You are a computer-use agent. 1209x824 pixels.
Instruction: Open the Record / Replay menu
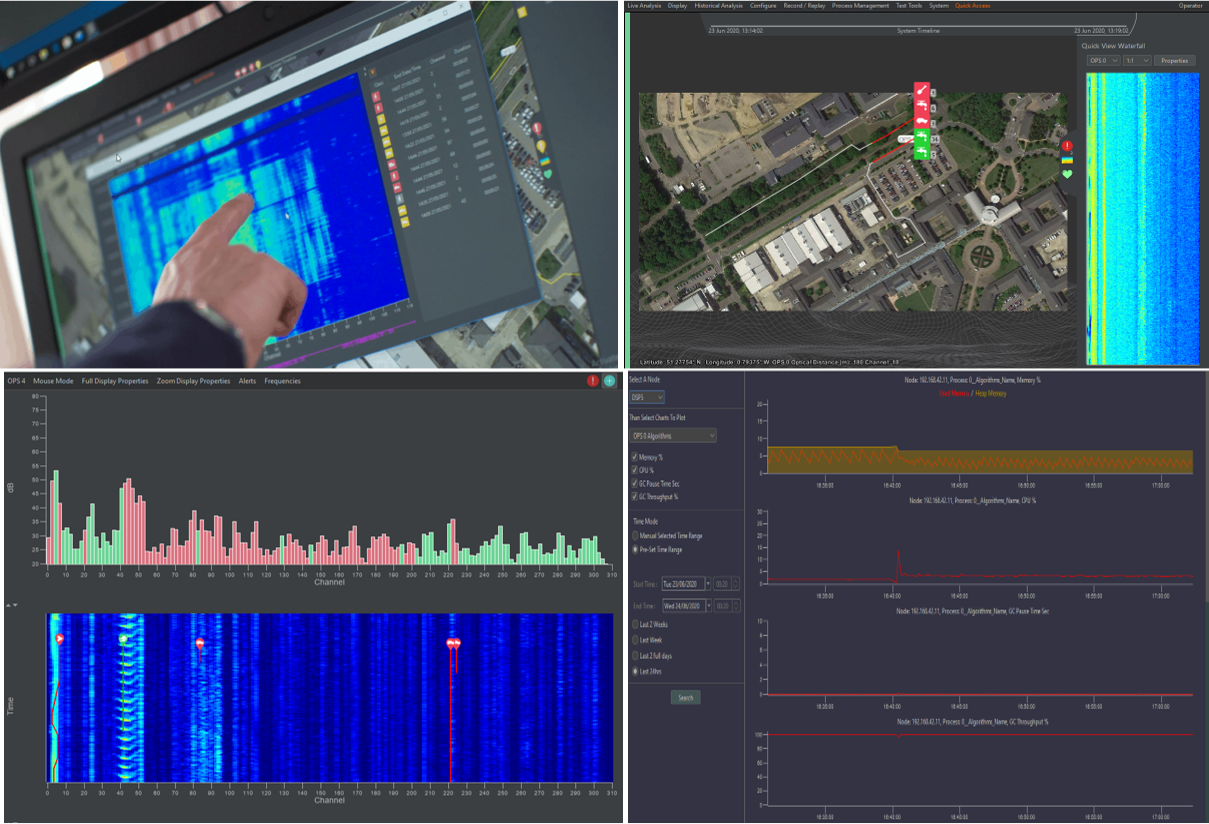coord(804,6)
